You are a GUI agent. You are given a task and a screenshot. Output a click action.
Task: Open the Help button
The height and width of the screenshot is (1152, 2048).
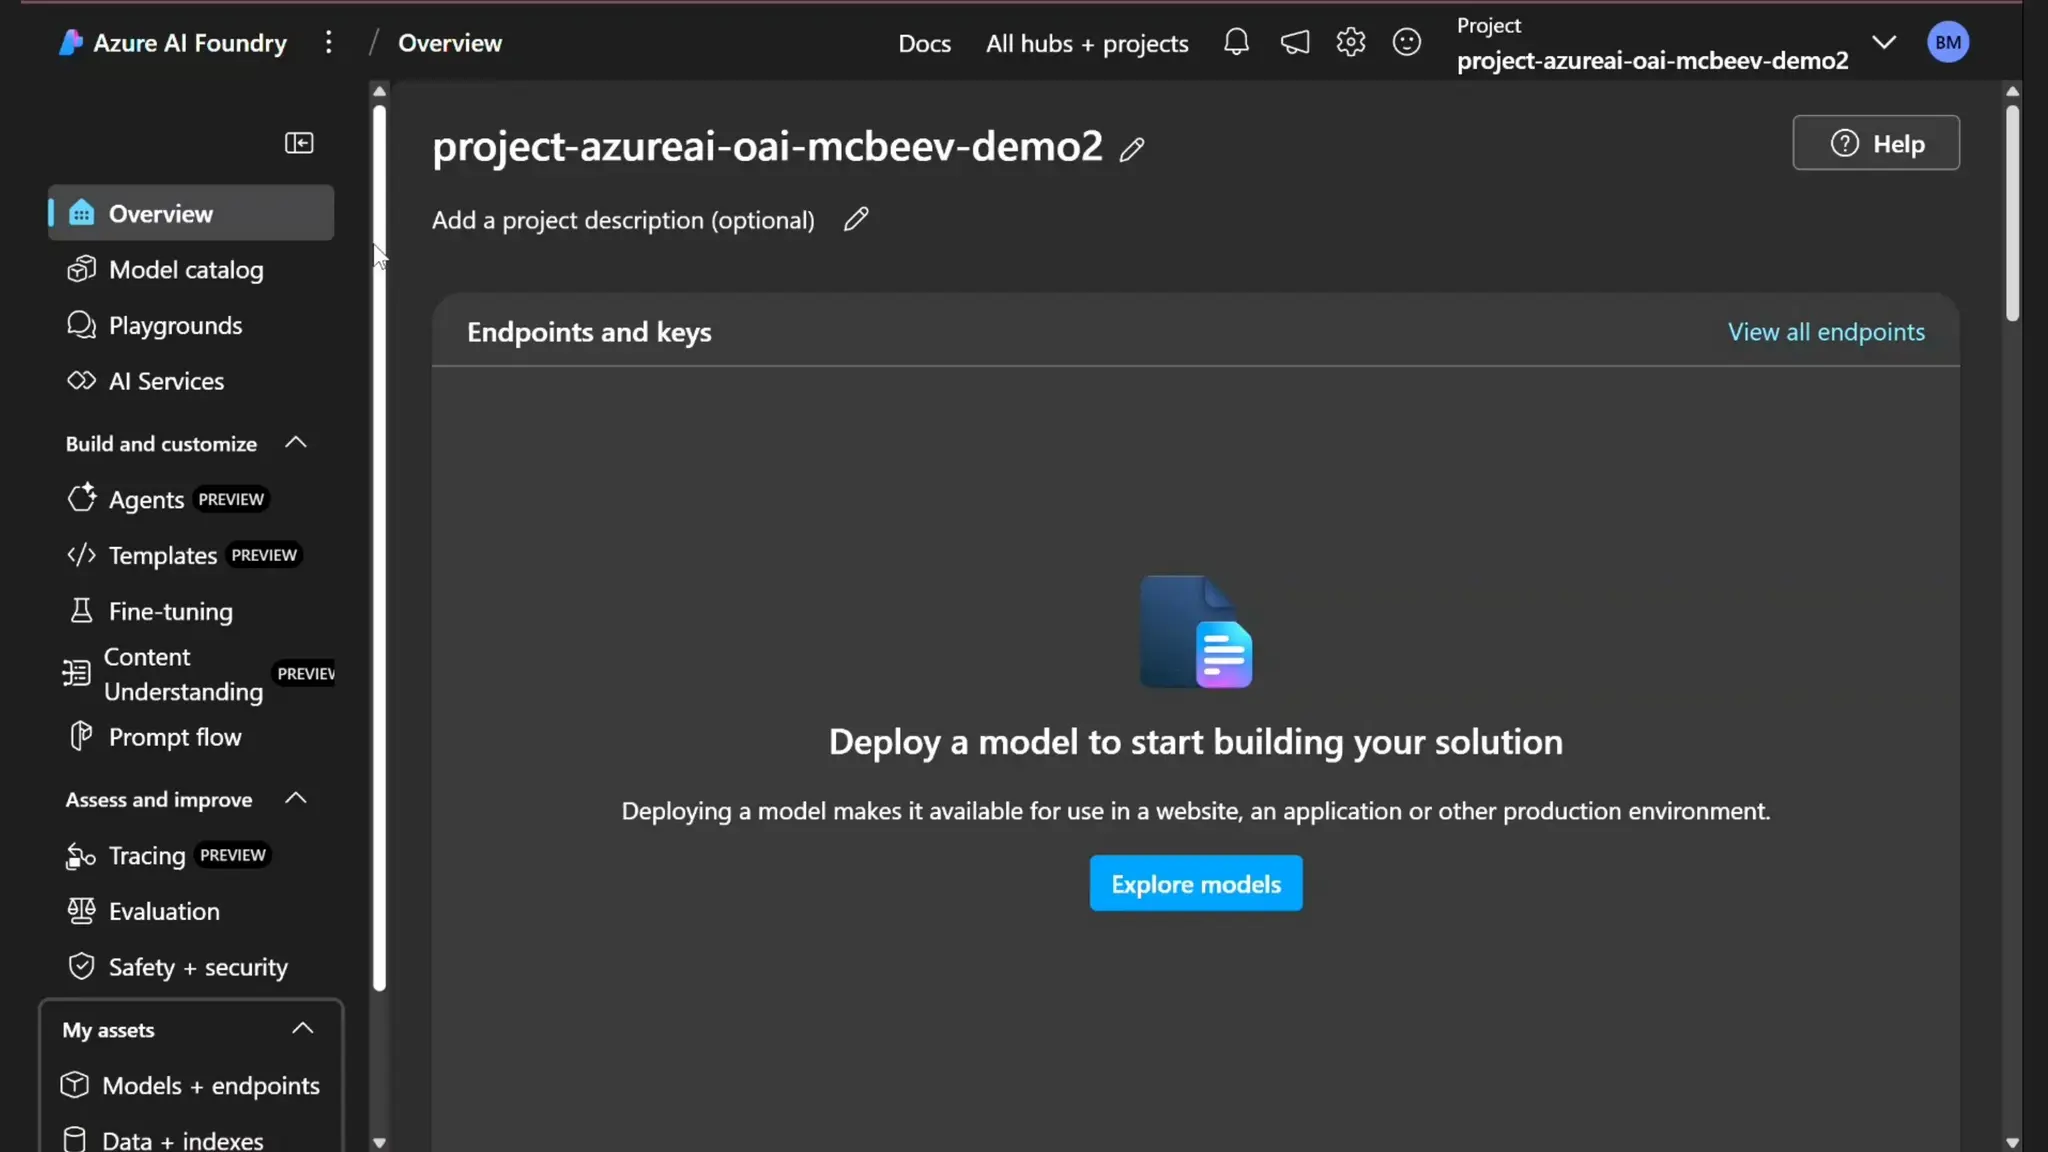tap(1876, 143)
